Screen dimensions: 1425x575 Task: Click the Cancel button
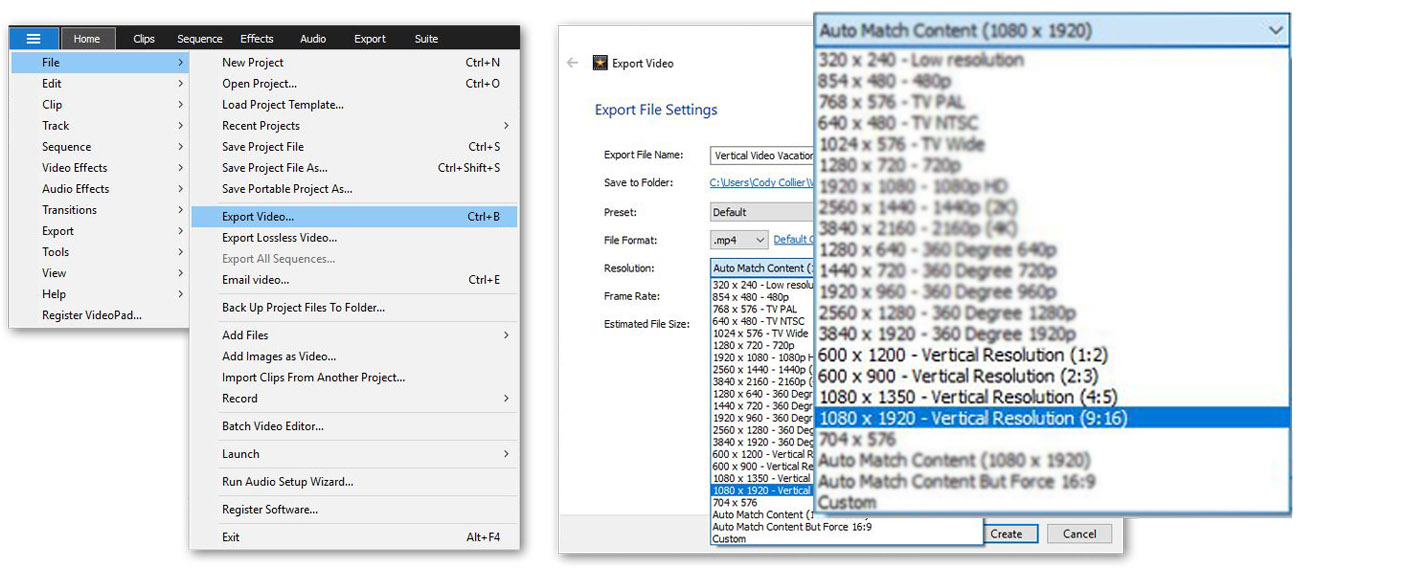click(x=1079, y=534)
